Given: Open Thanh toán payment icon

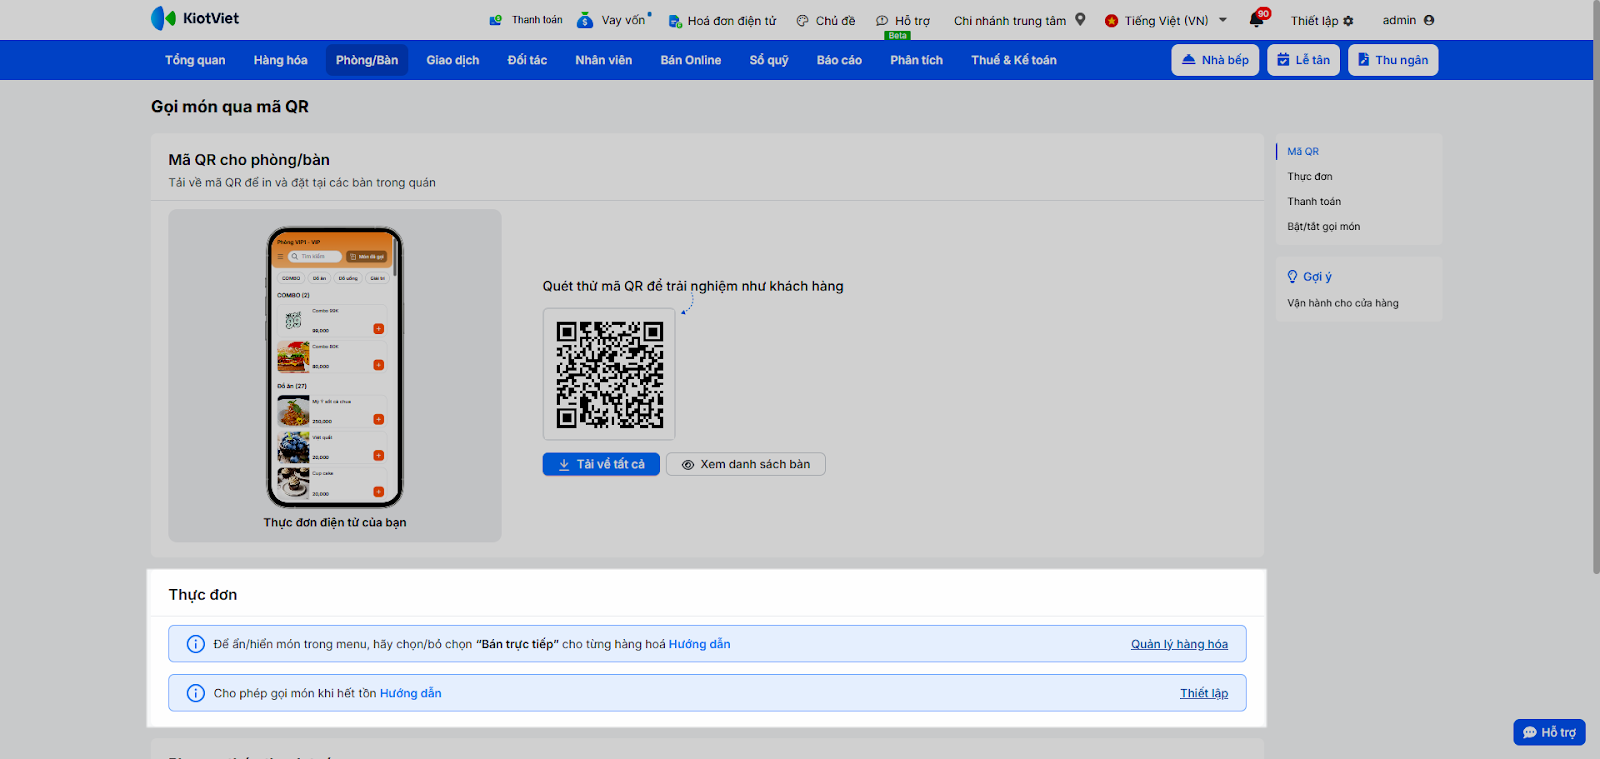Looking at the screenshot, I should pyautogui.click(x=496, y=20).
